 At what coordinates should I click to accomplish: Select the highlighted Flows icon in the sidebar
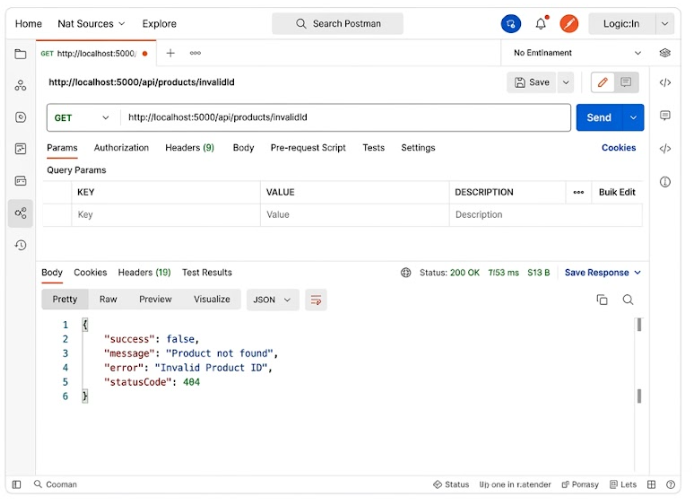(x=20, y=213)
